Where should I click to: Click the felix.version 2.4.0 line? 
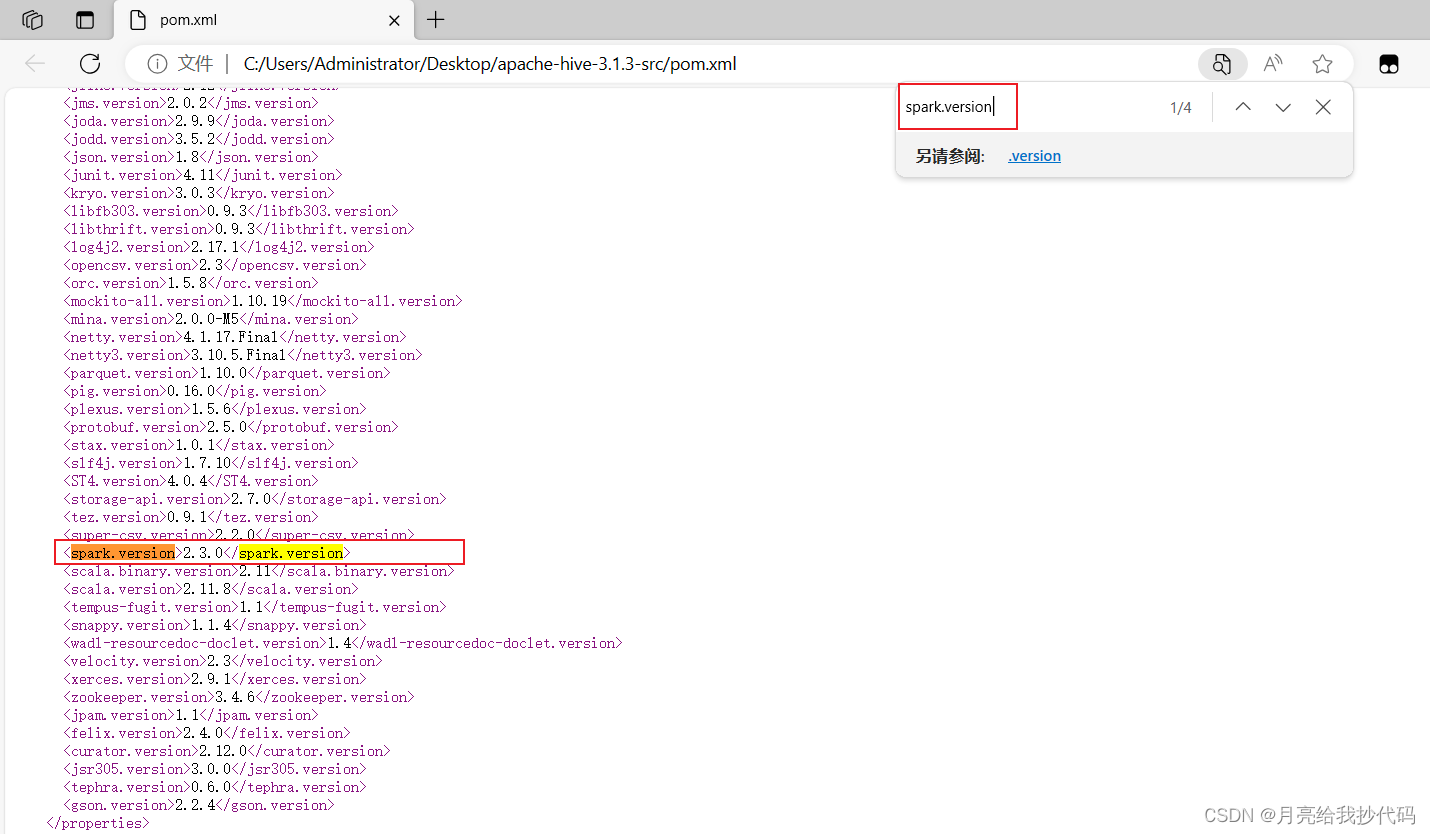pyautogui.click(x=207, y=733)
